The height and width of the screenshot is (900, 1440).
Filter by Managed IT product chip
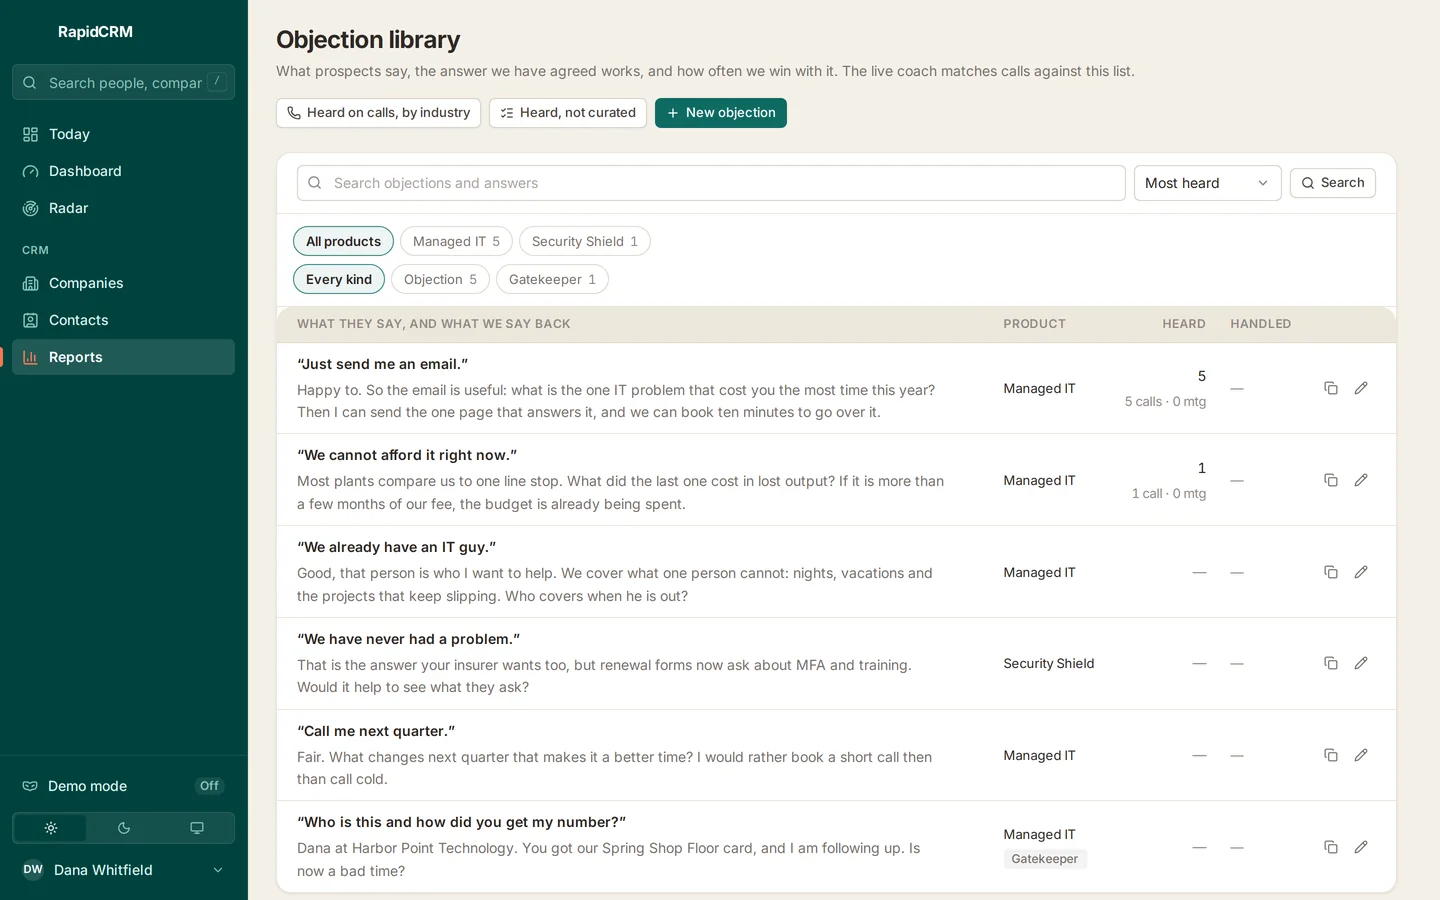[x=456, y=241]
